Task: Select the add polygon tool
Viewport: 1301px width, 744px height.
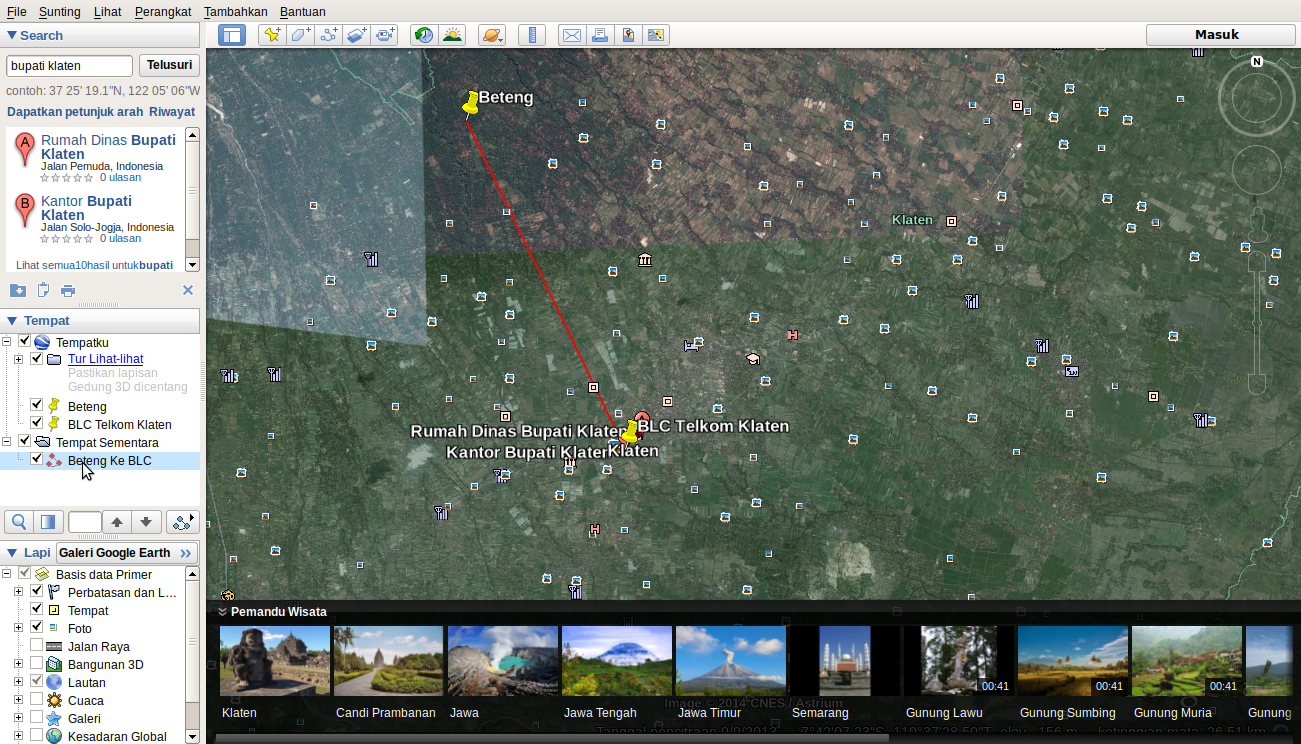Action: point(300,35)
